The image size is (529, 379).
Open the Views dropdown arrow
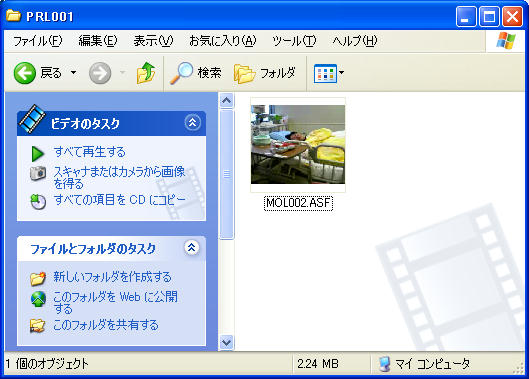(x=341, y=72)
